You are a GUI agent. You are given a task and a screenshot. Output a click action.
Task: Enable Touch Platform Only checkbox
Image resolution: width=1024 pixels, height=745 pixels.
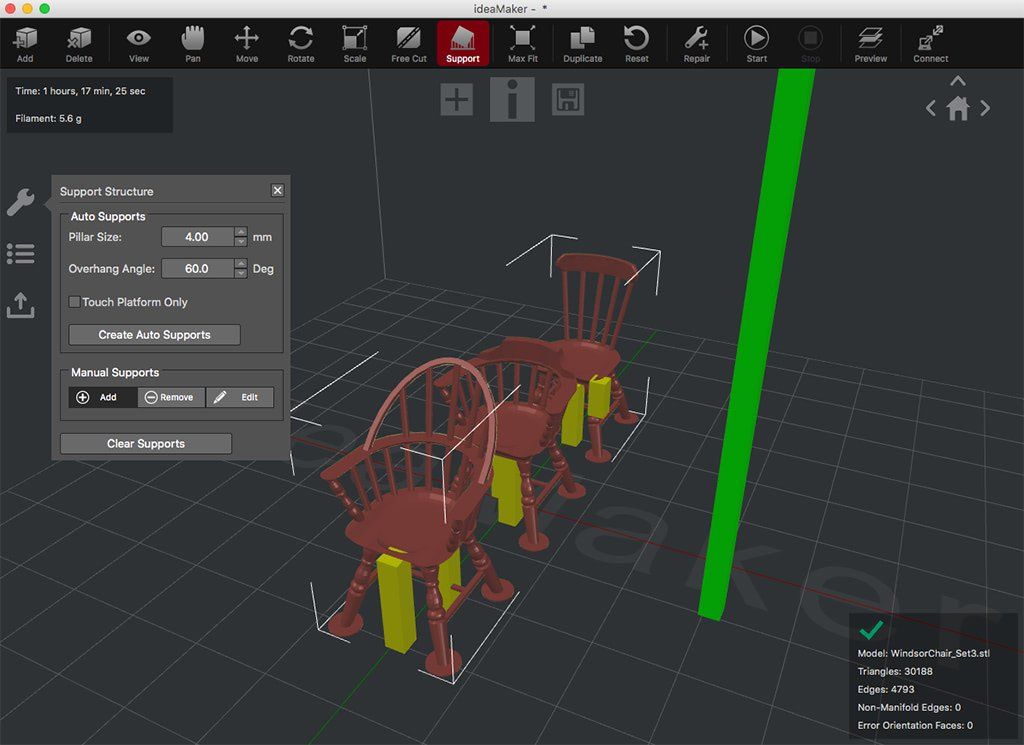tap(74, 302)
